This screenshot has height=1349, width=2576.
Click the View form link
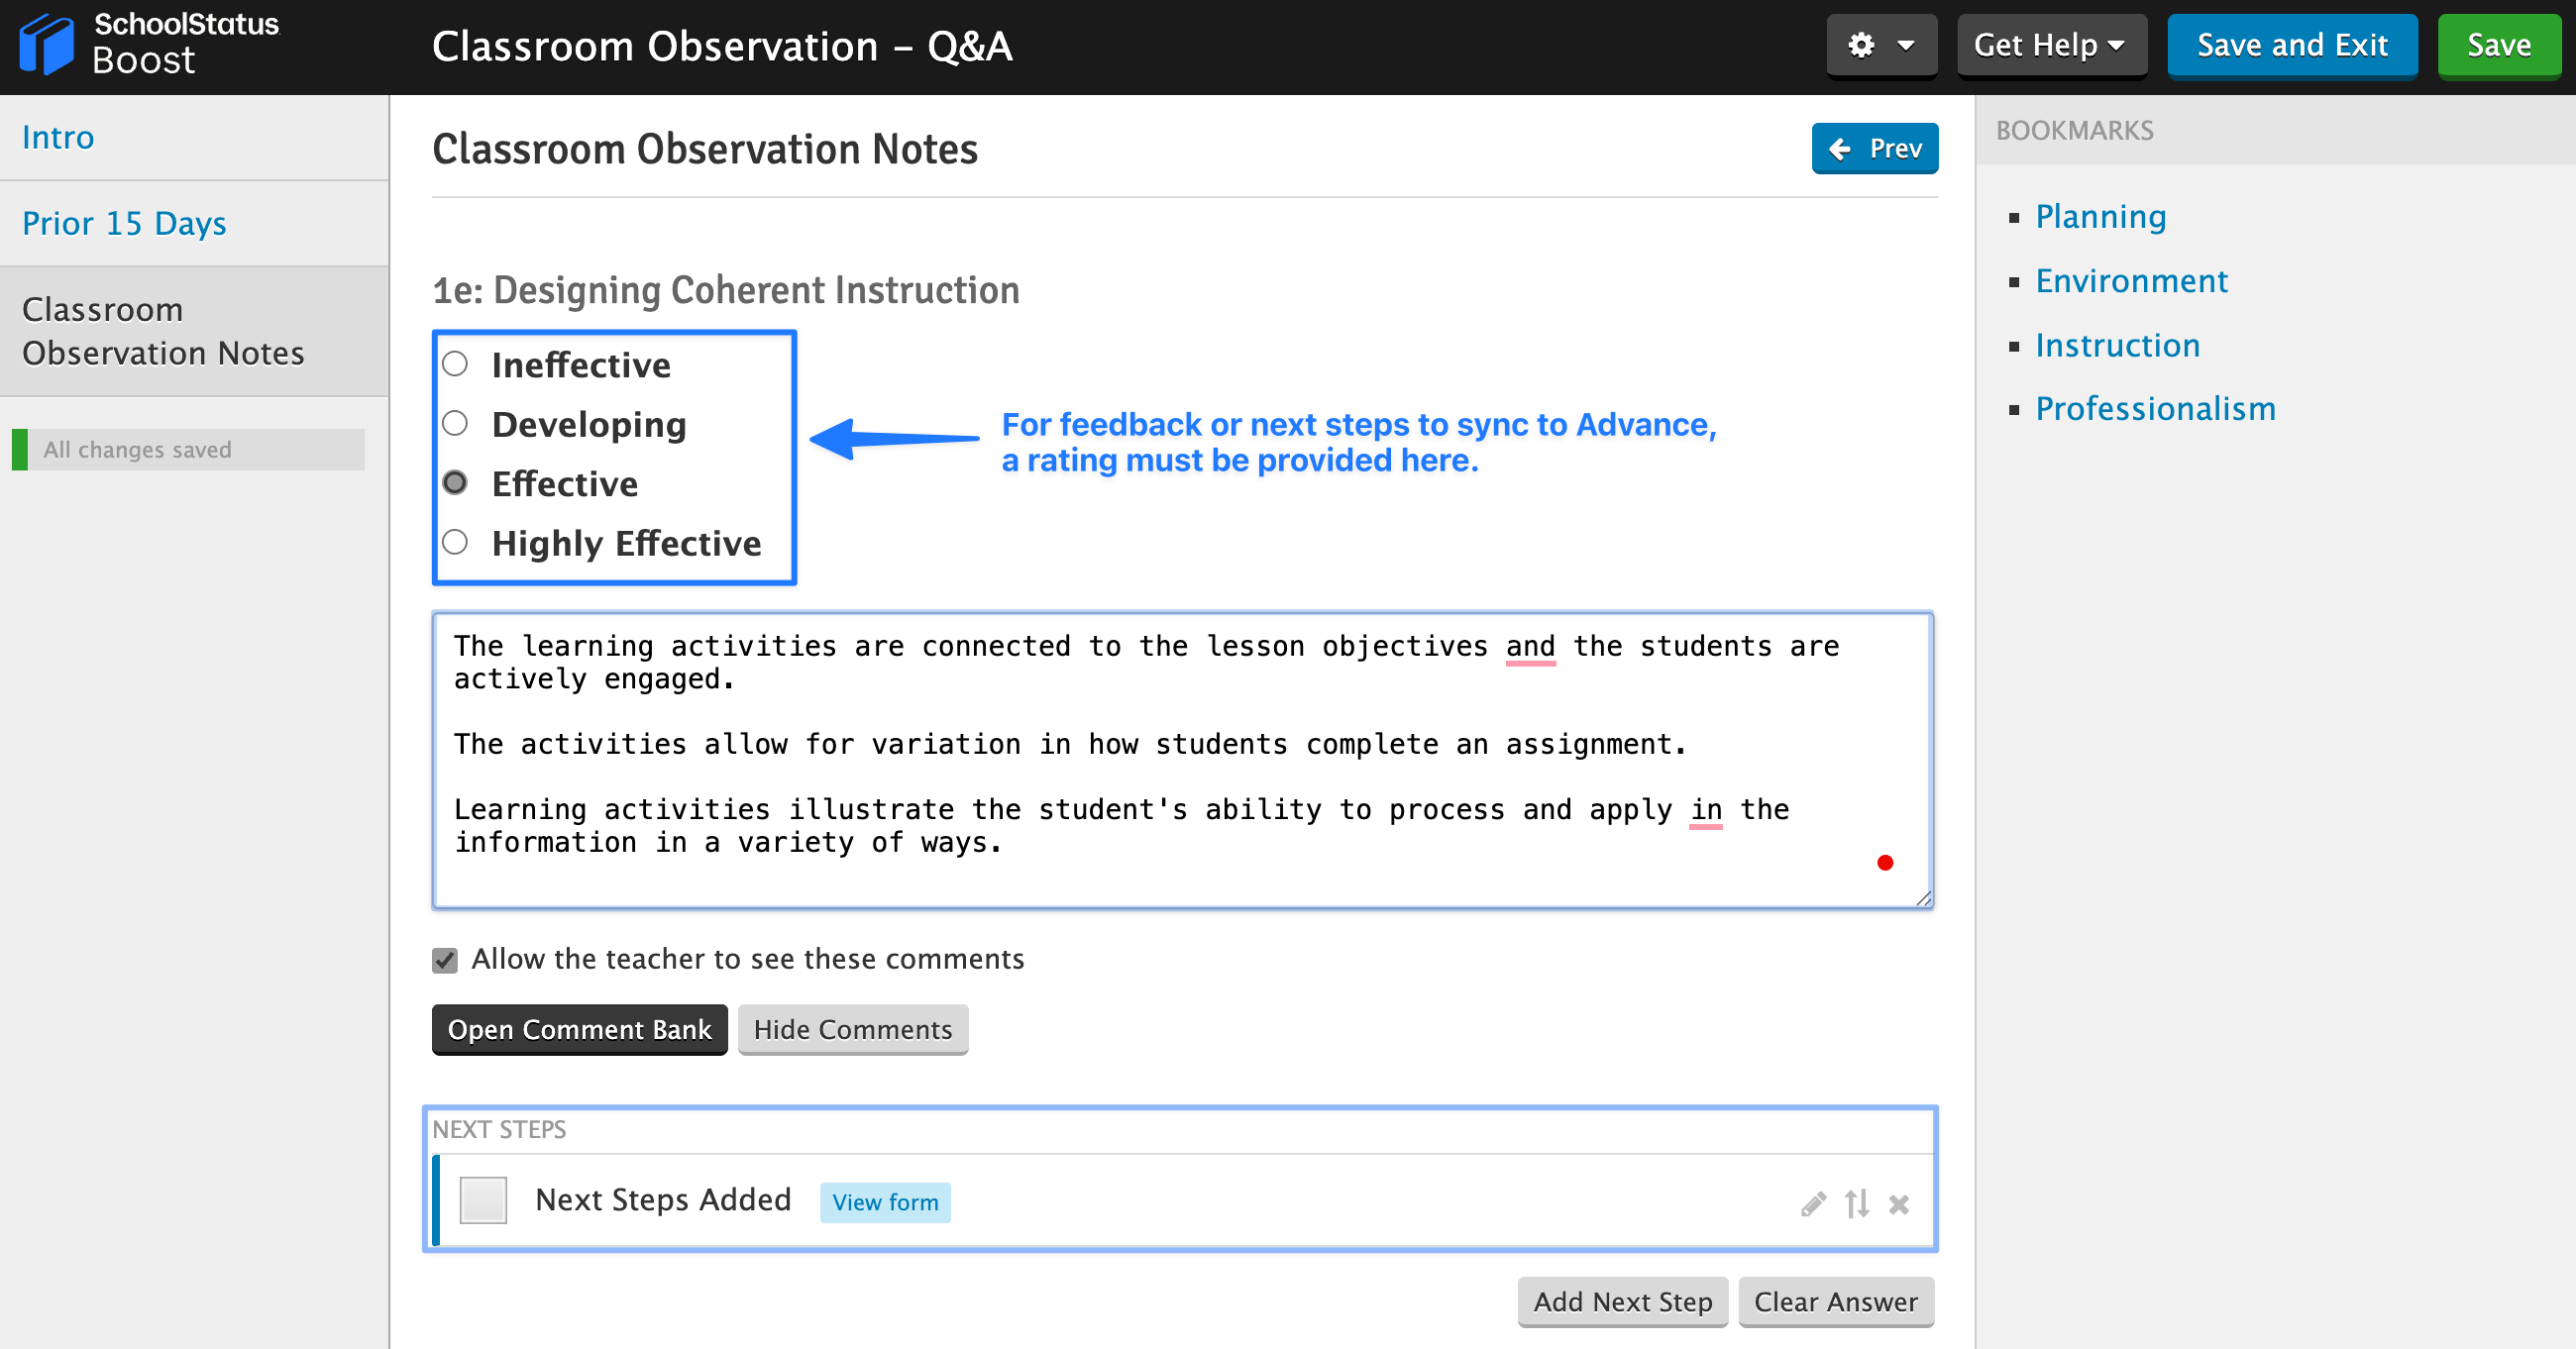(x=885, y=1202)
